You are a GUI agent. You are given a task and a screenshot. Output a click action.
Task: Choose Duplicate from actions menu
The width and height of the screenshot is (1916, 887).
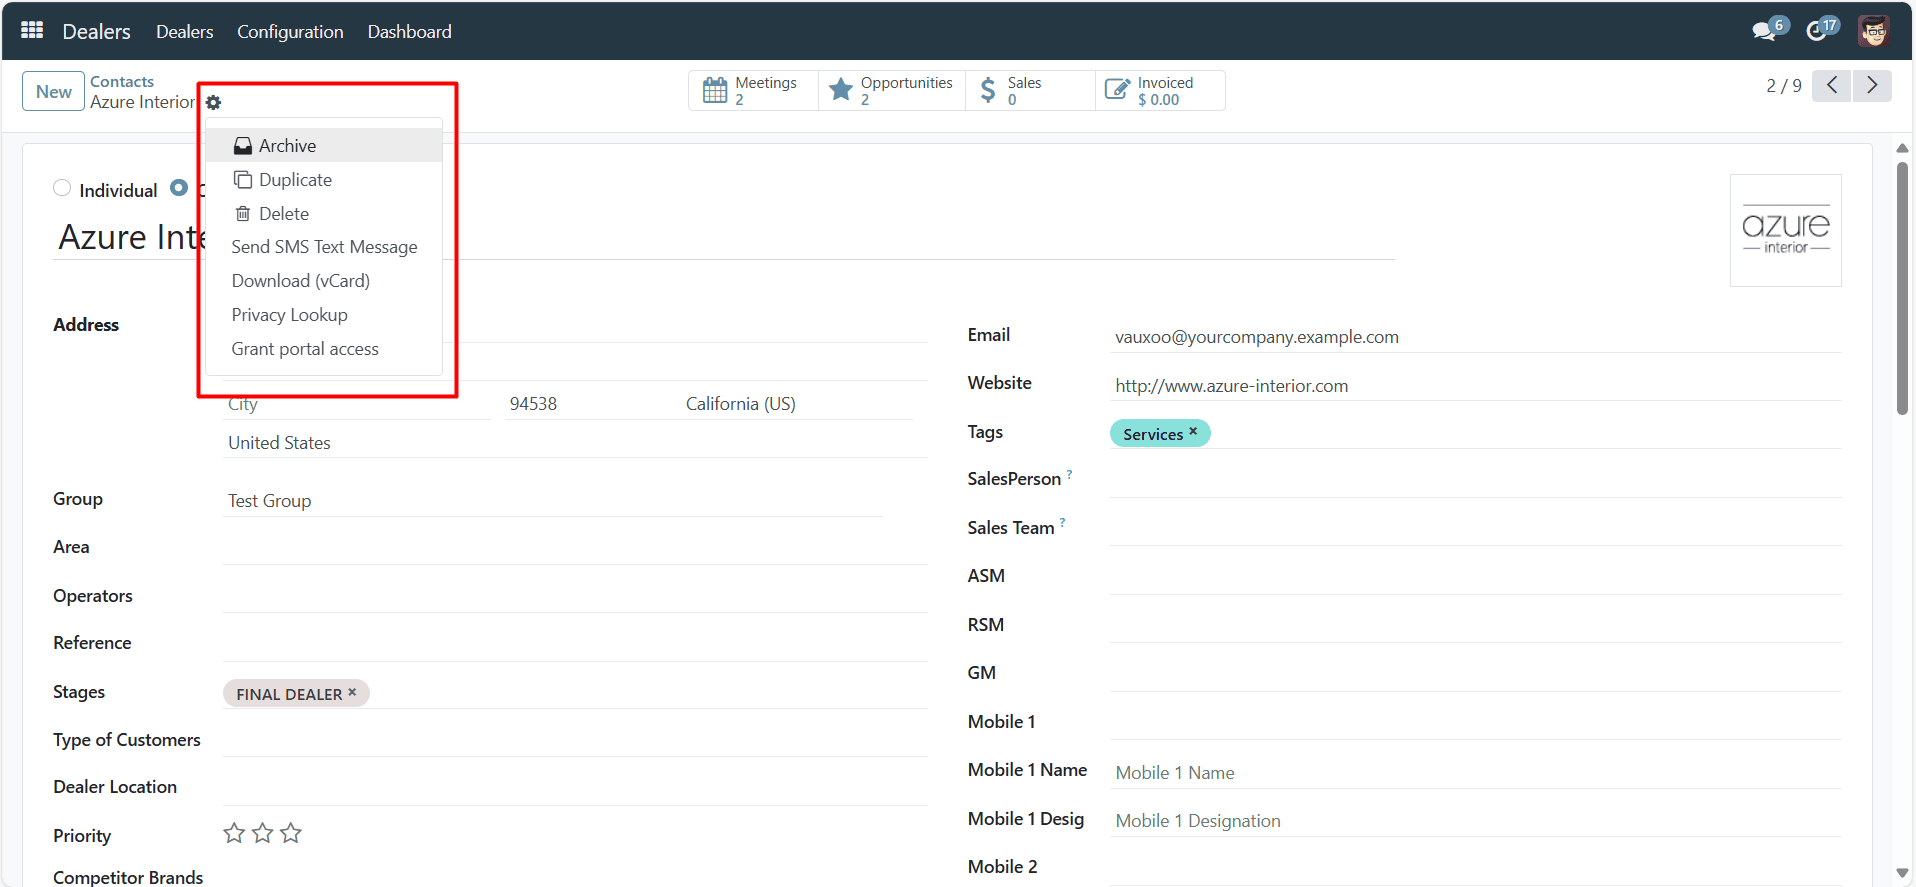tap(324, 179)
